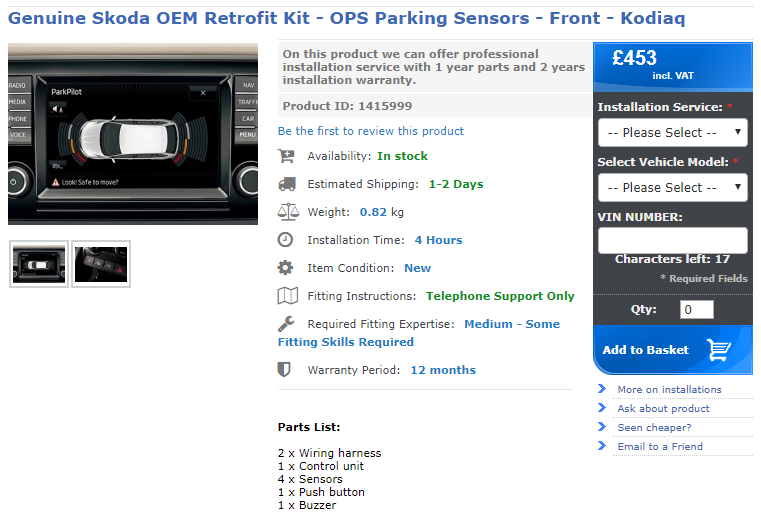Click the Email to a Friend link
The image size is (761, 522).
pyautogui.click(x=660, y=446)
